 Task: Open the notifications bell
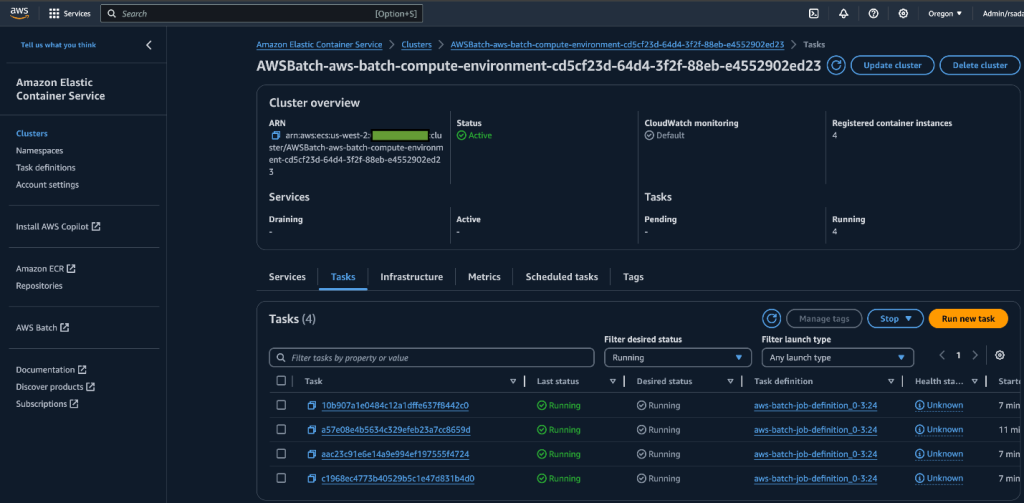click(x=843, y=13)
